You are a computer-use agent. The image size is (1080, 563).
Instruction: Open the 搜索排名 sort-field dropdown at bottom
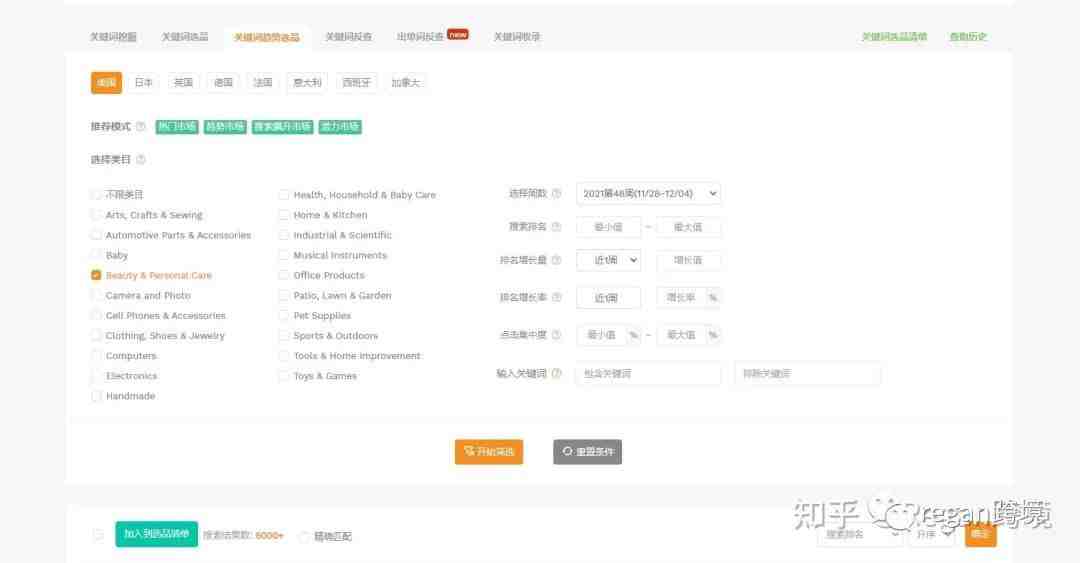(860, 534)
